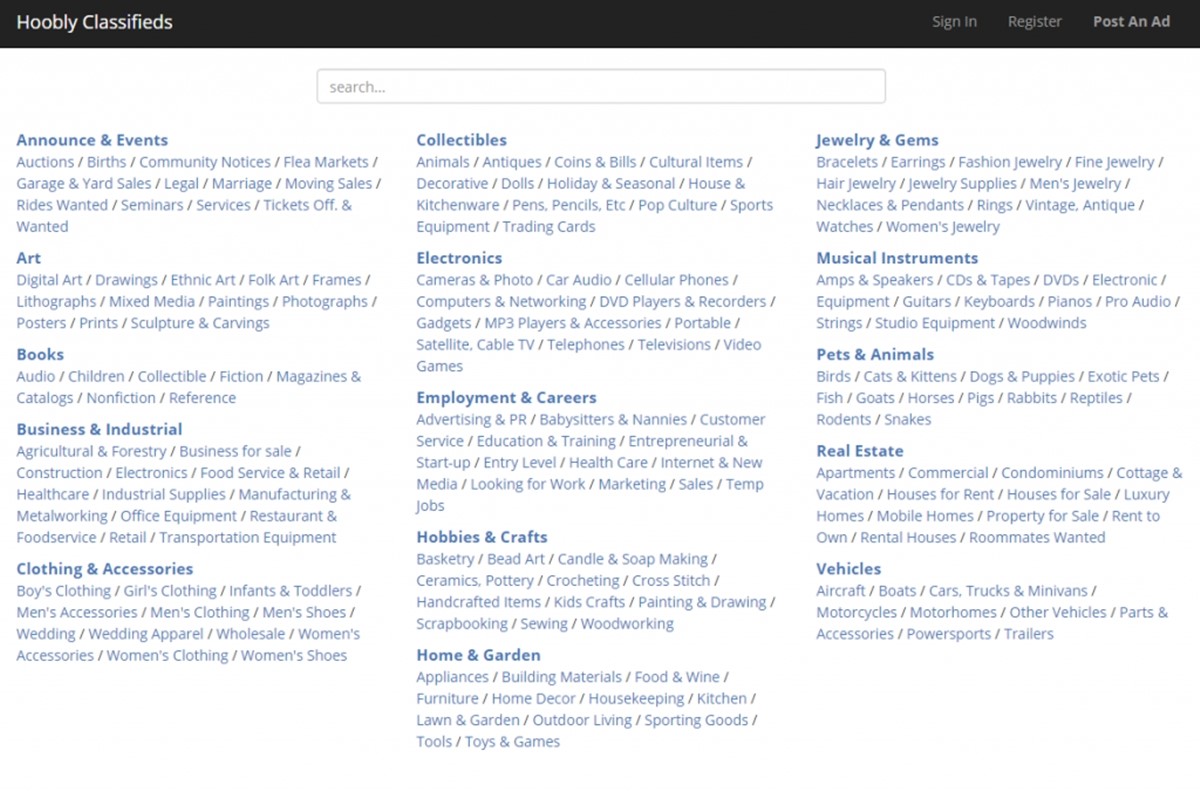This screenshot has width=1200, height=791.
Task: Open the Sign In page
Action: 954,22
